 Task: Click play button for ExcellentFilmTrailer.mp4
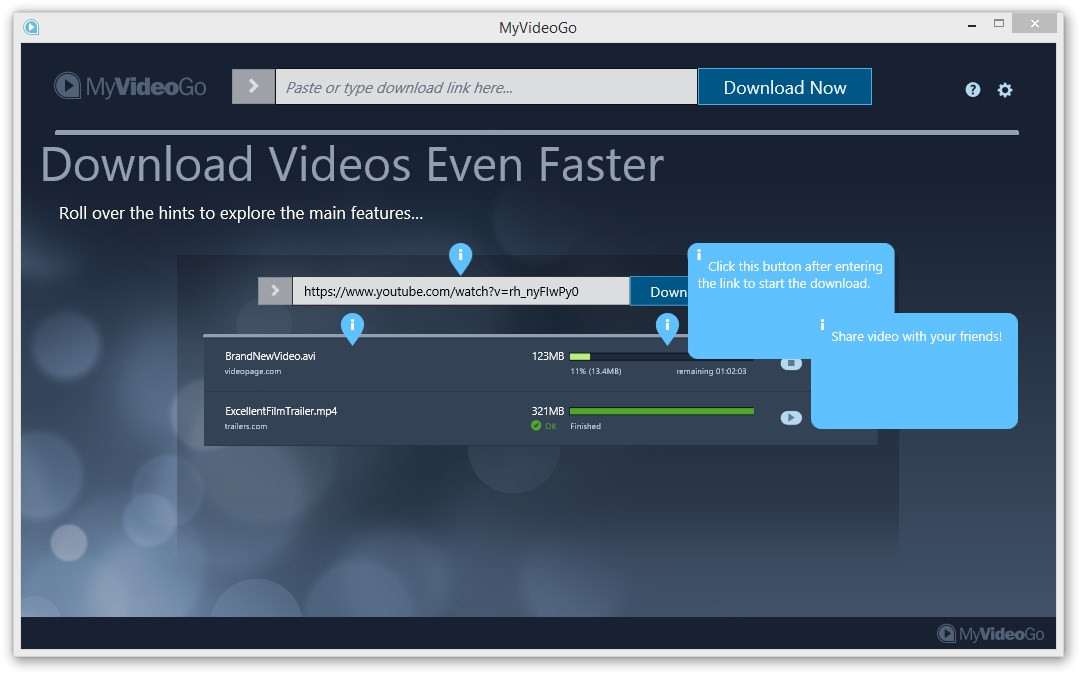[791, 418]
